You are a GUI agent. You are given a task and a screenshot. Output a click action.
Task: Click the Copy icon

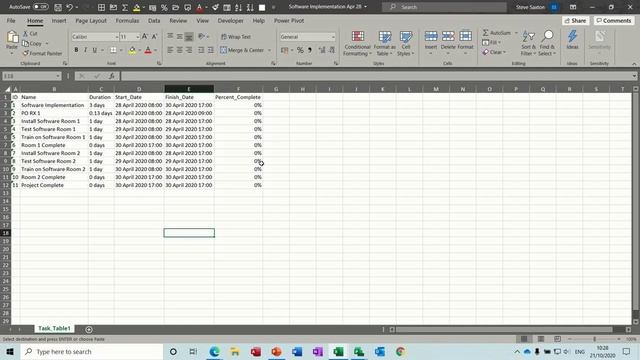point(25,43)
